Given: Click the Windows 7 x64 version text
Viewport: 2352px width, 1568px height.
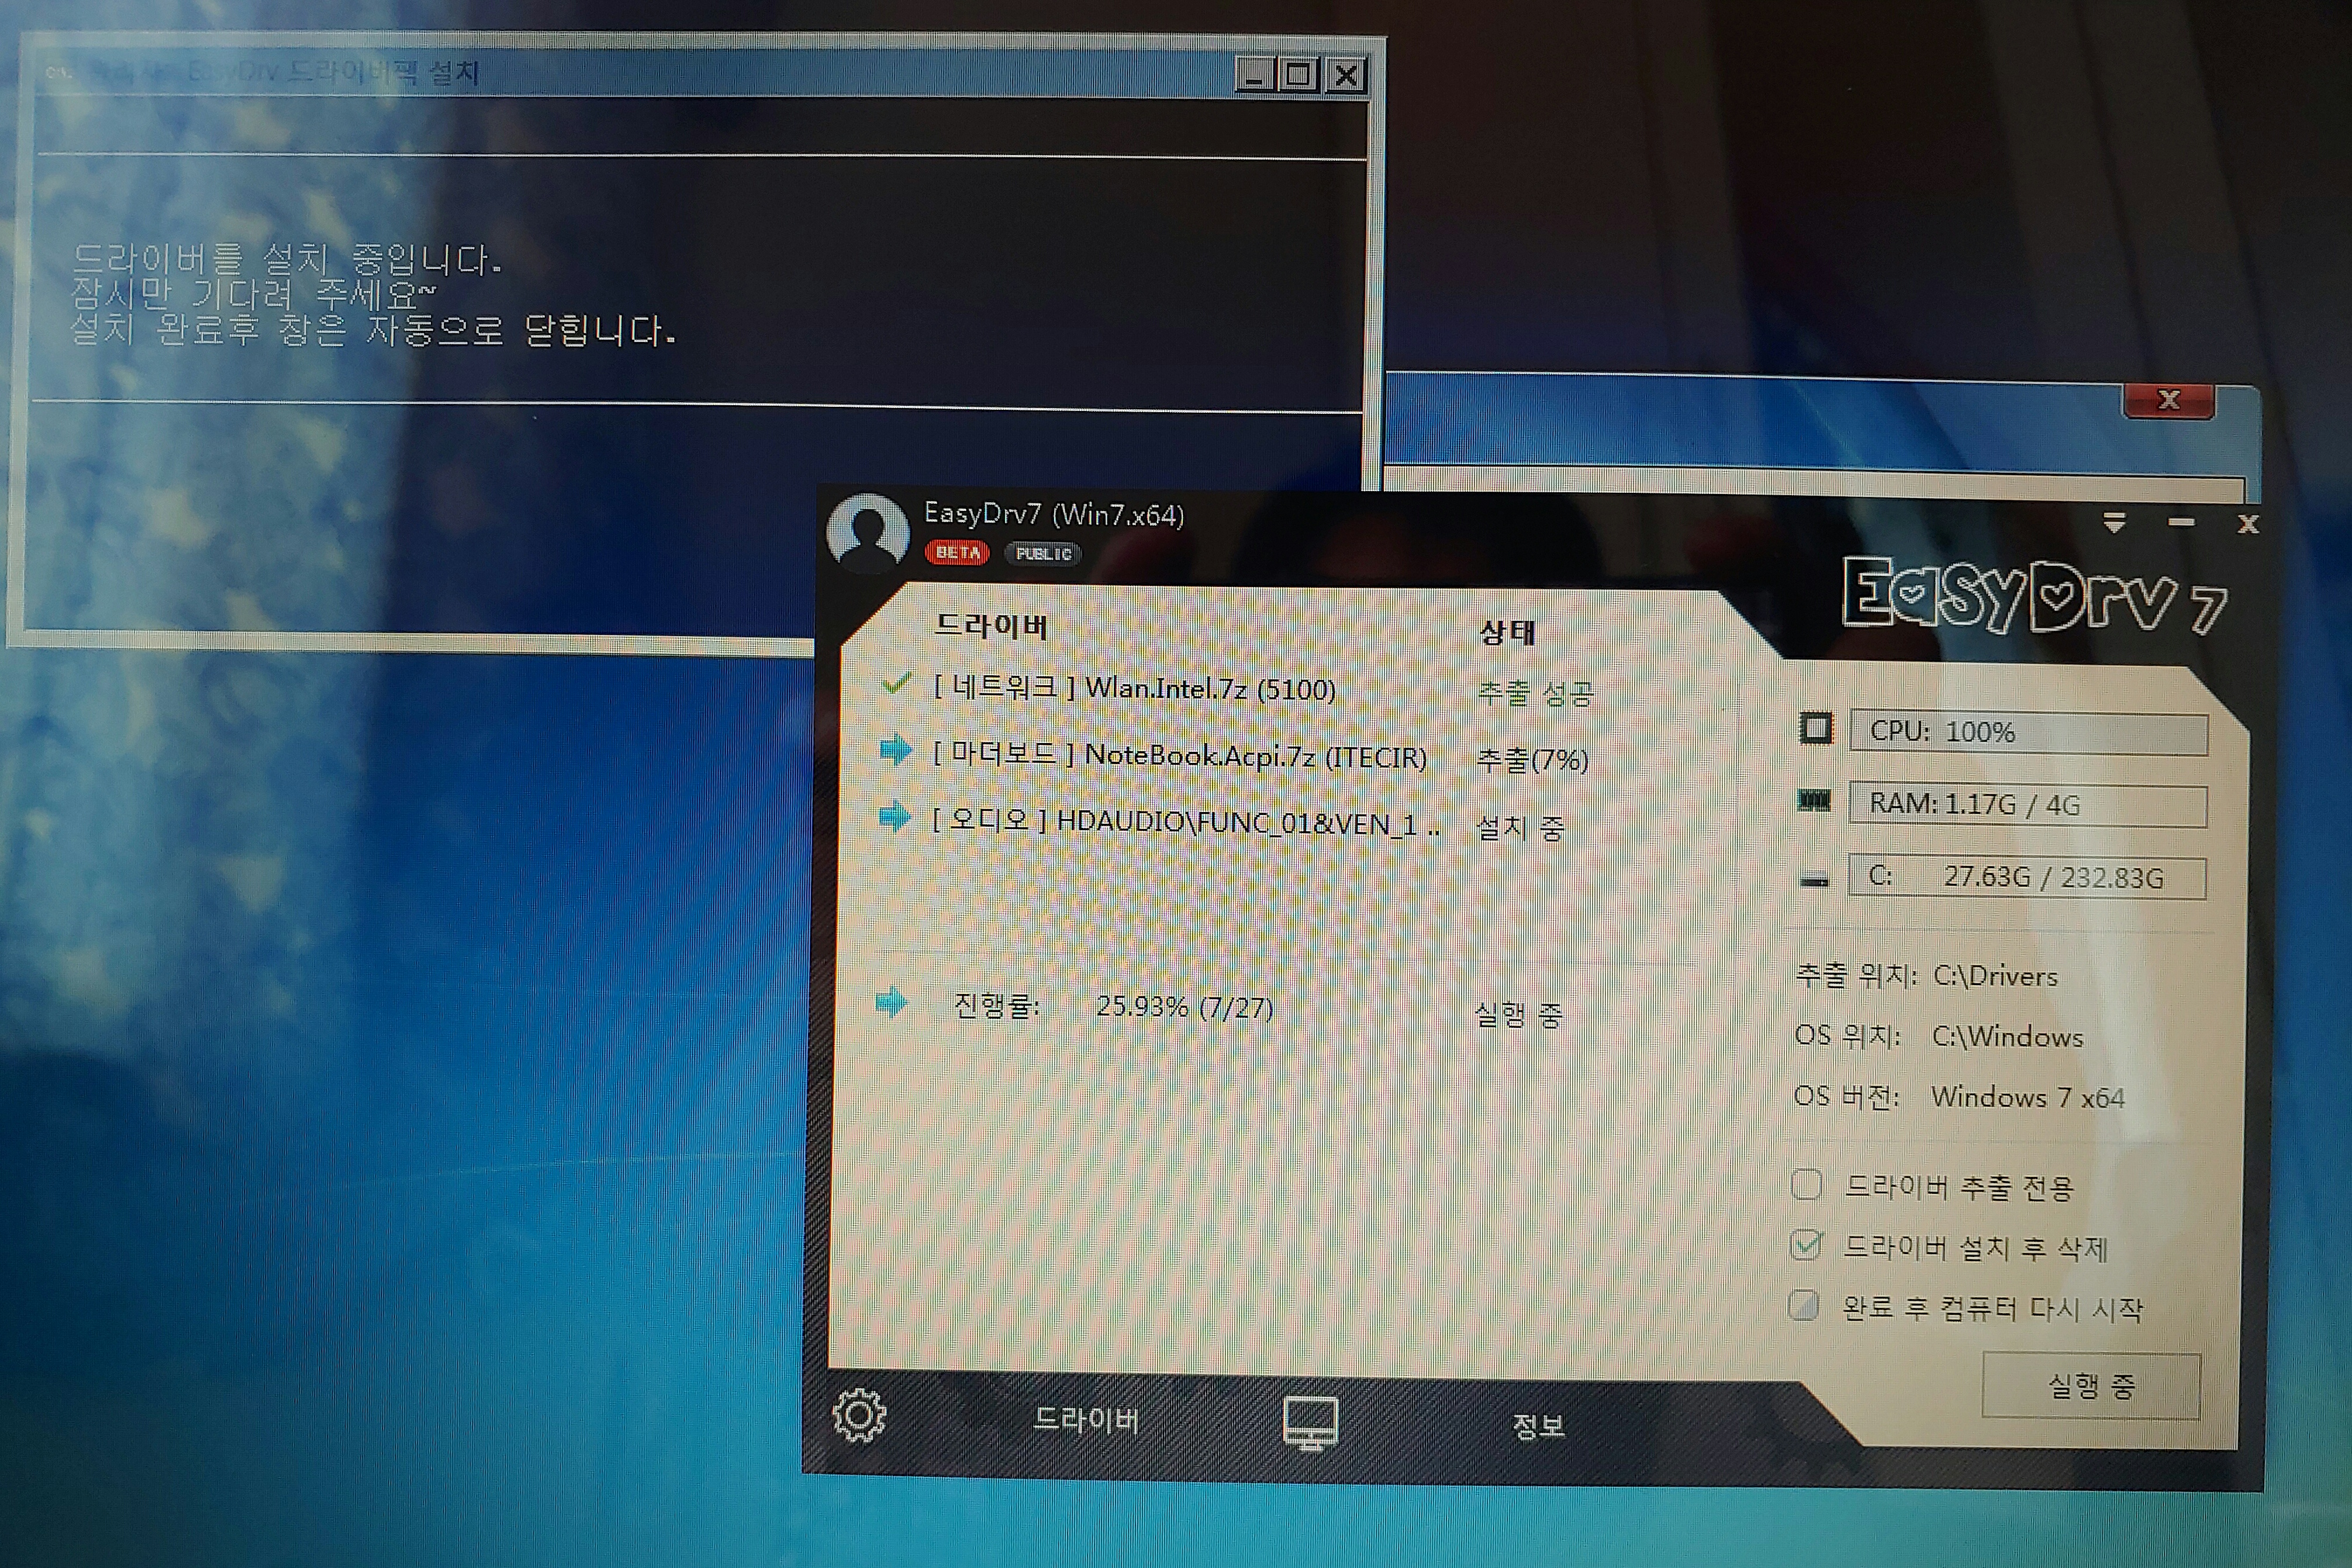Looking at the screenshot, I should [x=2027, y=1097].
